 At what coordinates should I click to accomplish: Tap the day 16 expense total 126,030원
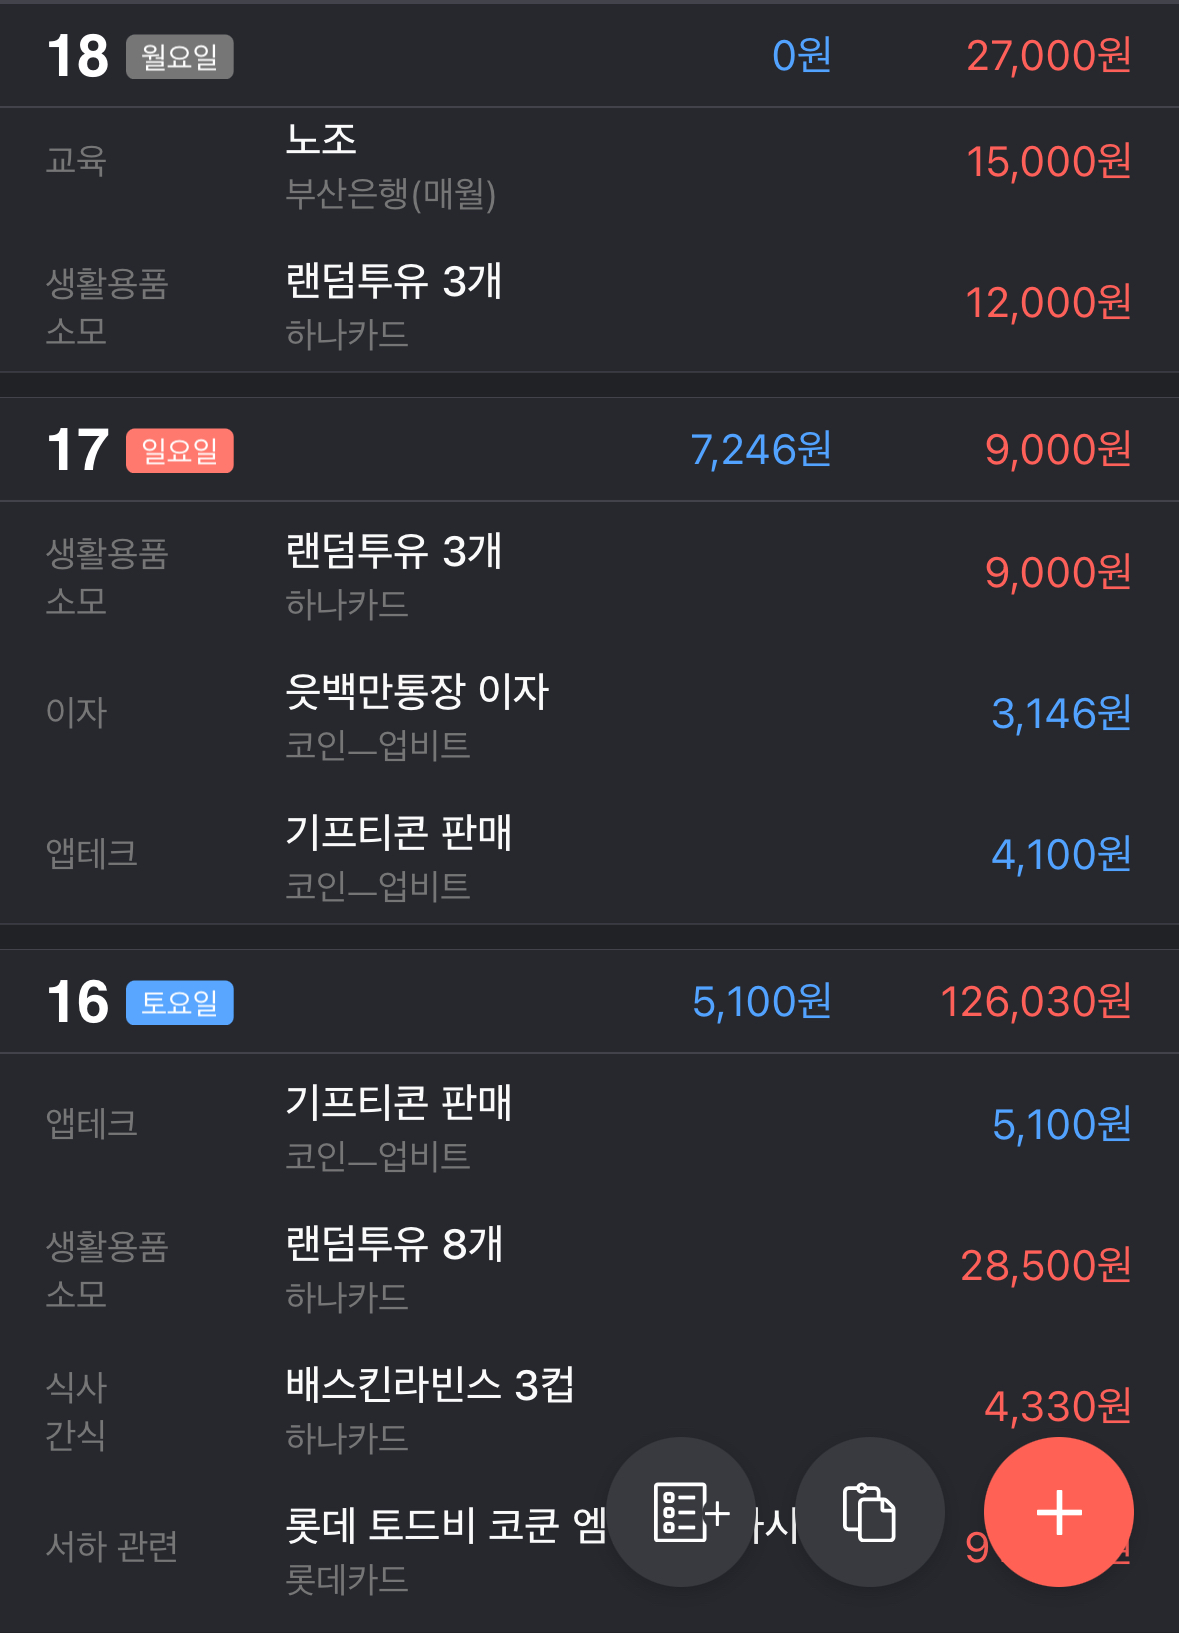coord(1036,1002)
